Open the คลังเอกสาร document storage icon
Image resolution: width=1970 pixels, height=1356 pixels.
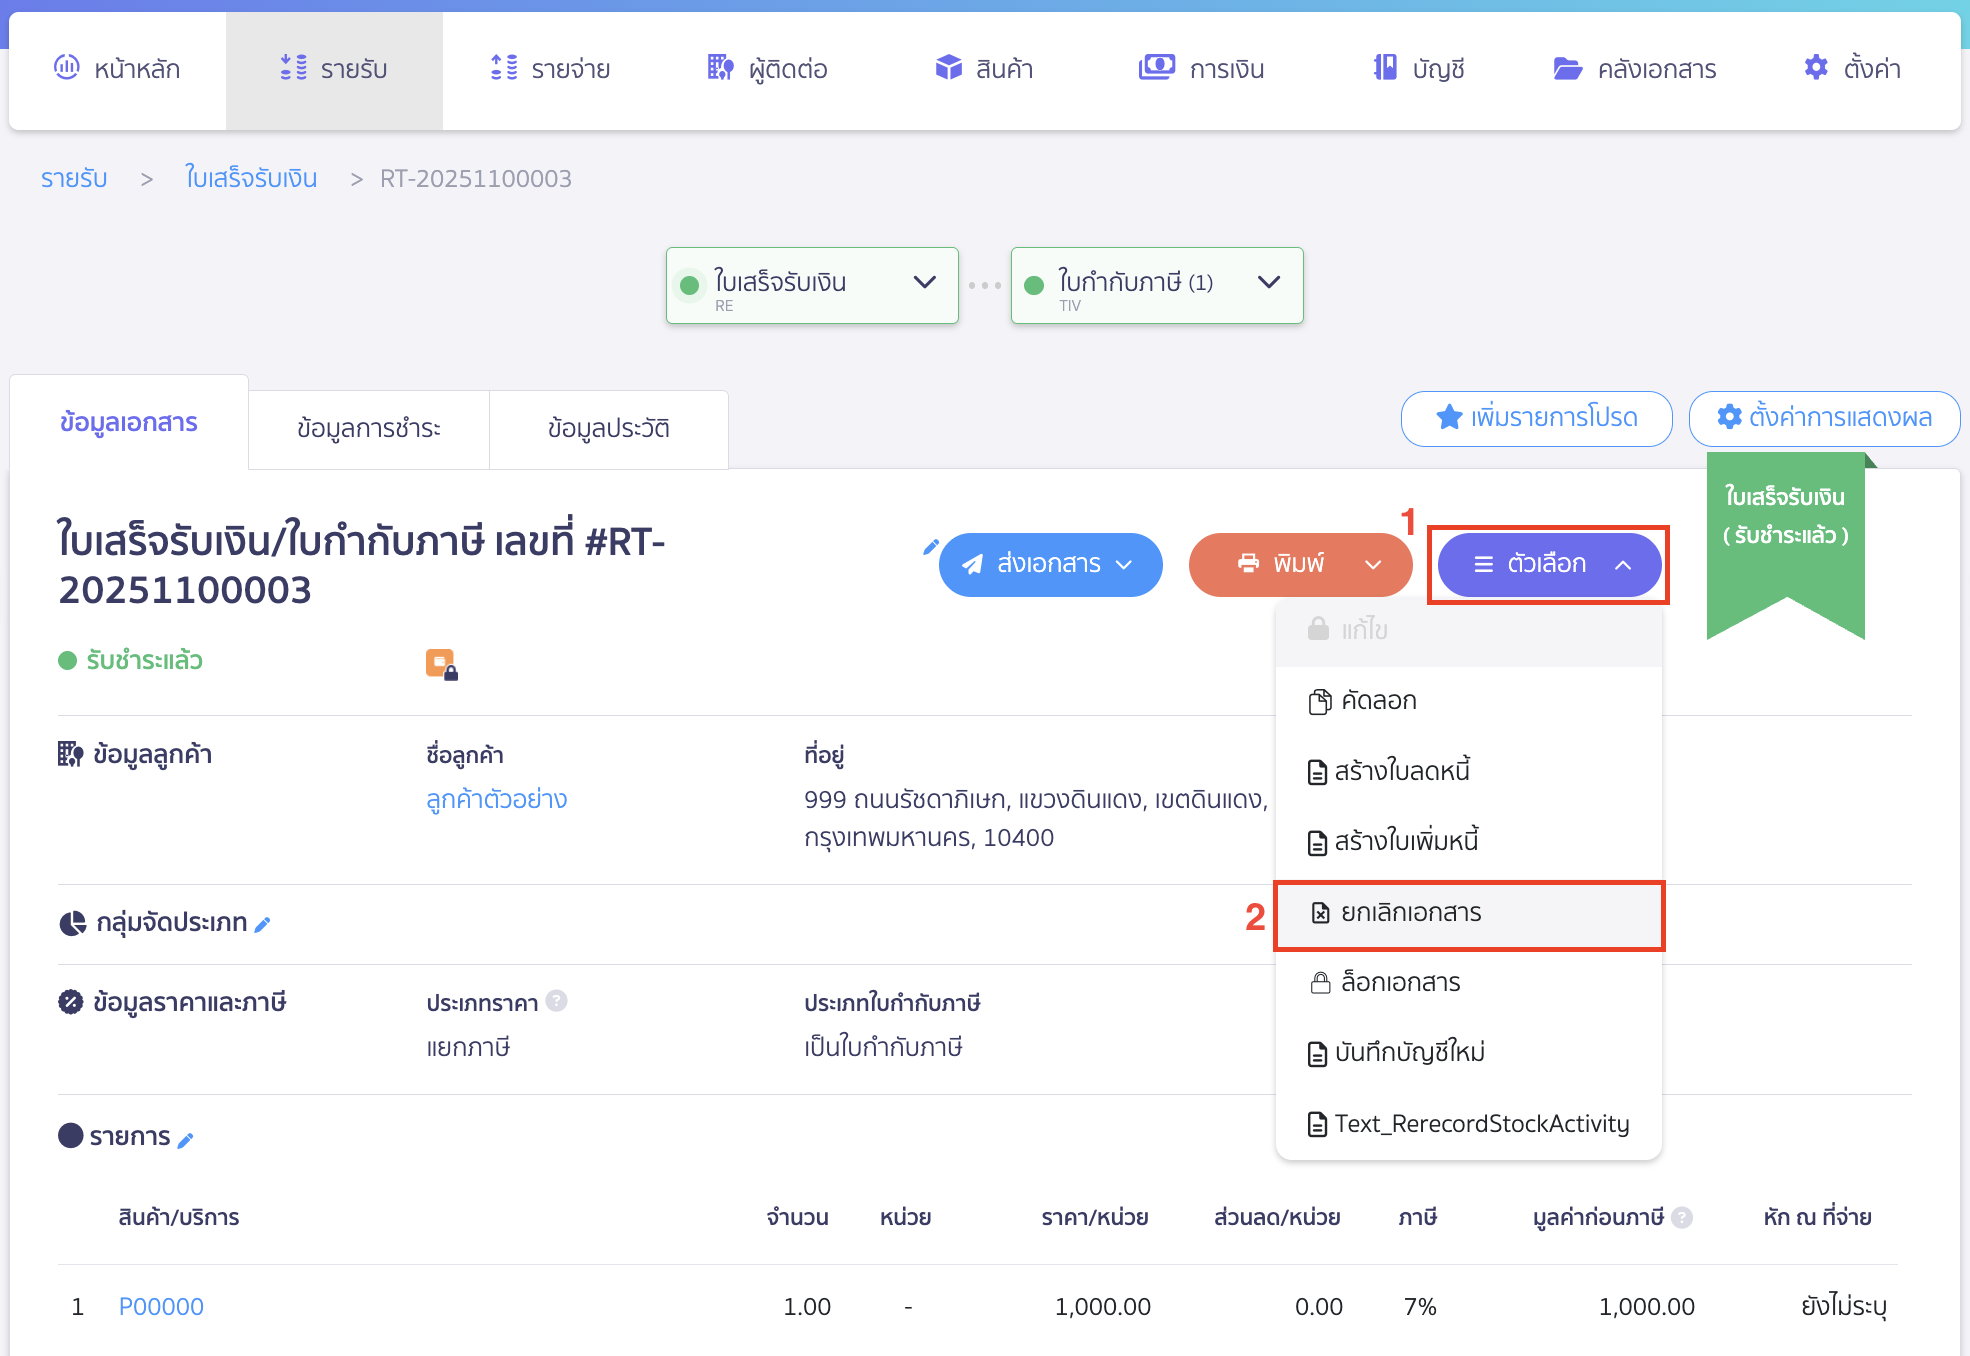(1568, 68)
